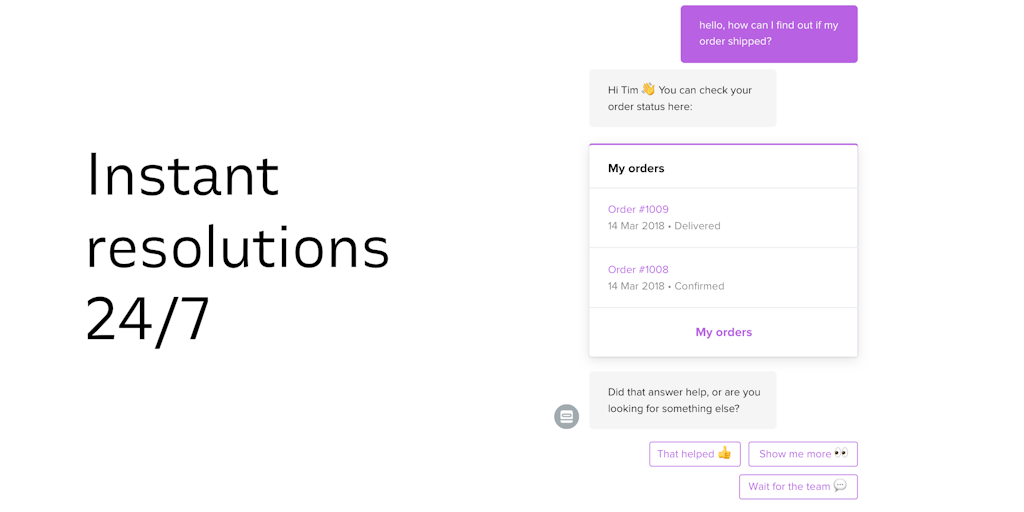
Task: Click the purple My orders link at card bottom
Action: coord(724,332)
